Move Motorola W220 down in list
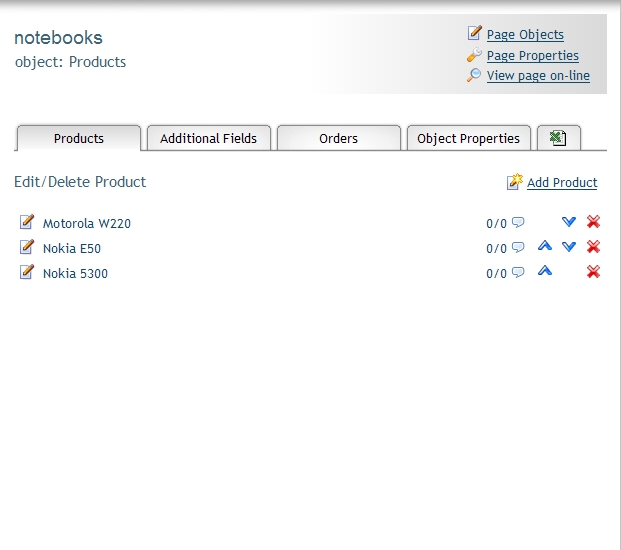 pos(569,222)
